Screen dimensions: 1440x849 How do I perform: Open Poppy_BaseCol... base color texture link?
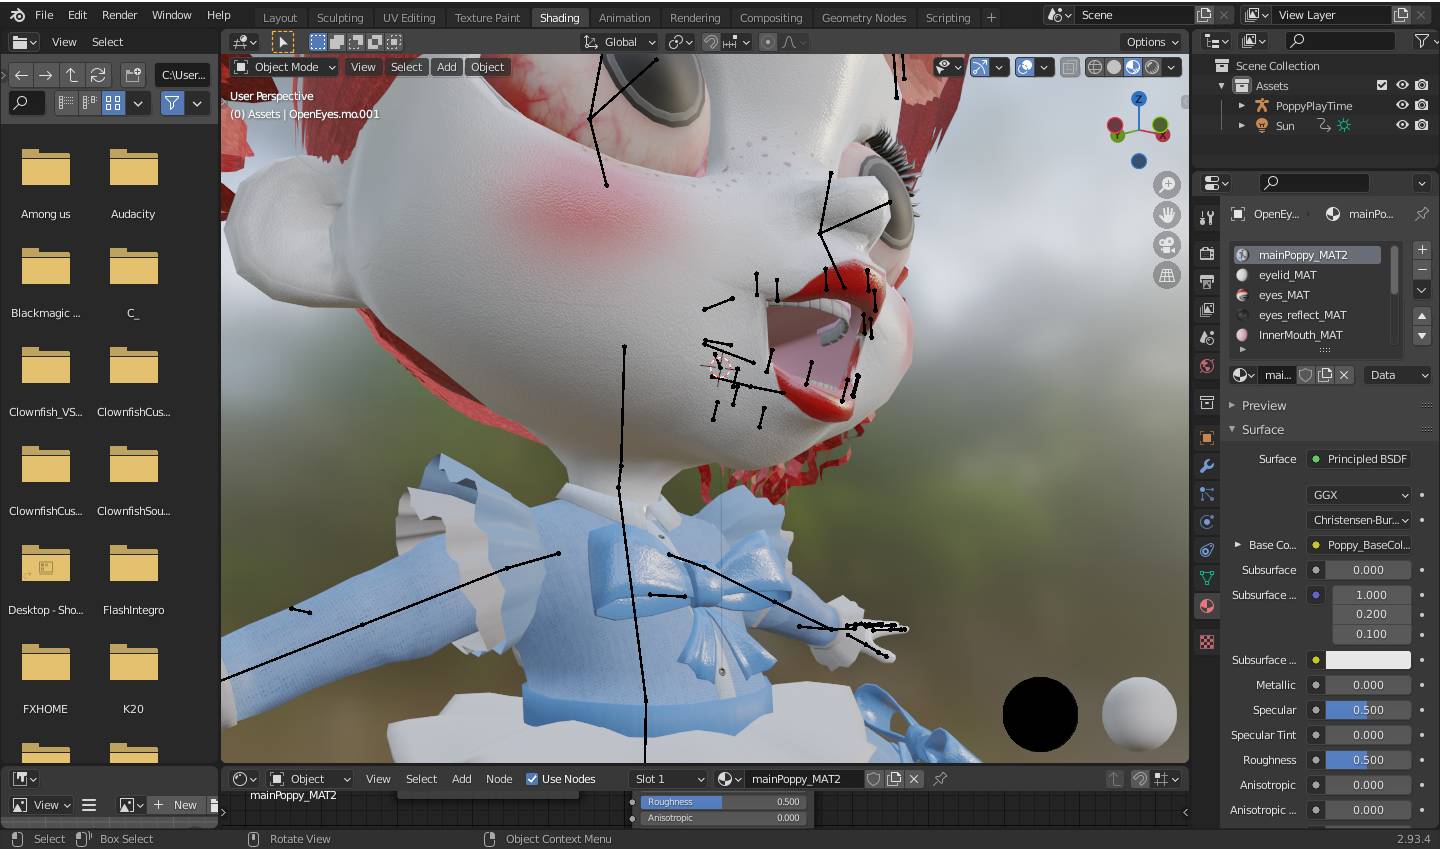coord(1360,545)
